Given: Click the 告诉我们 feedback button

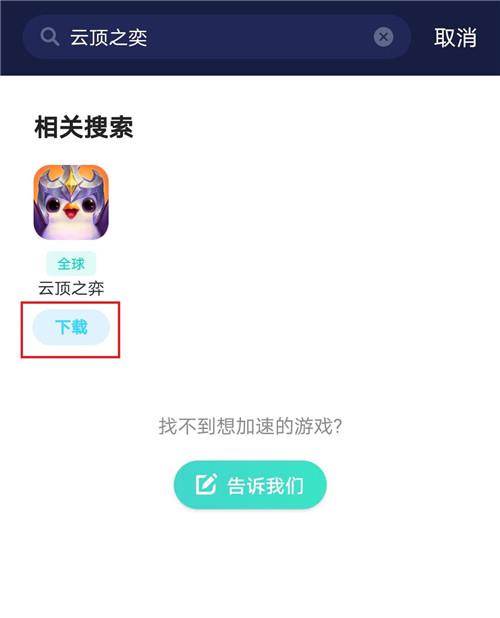Looking at the screenshot, I should (250, 485).
